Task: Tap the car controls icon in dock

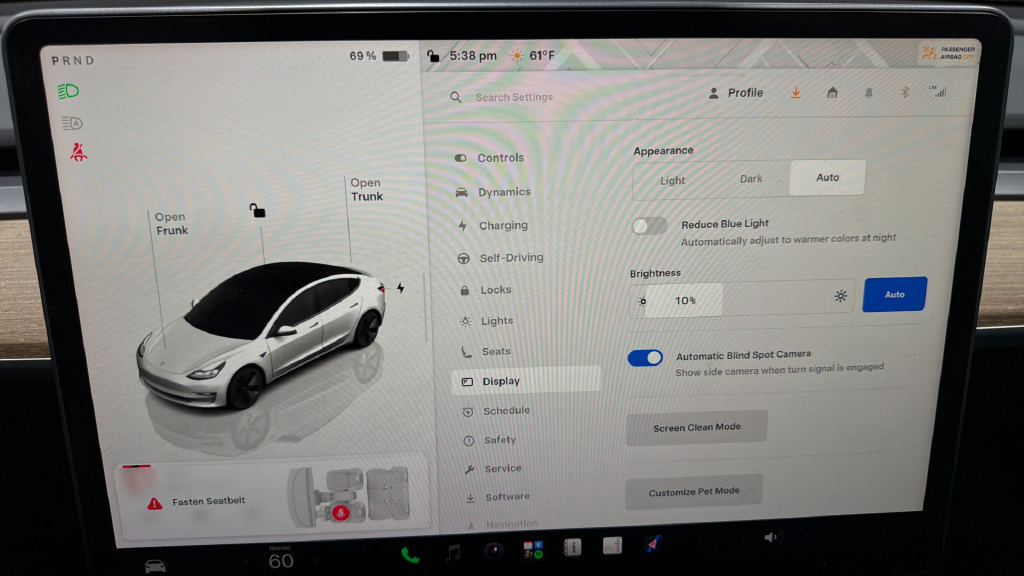Action: click(155, 566)
